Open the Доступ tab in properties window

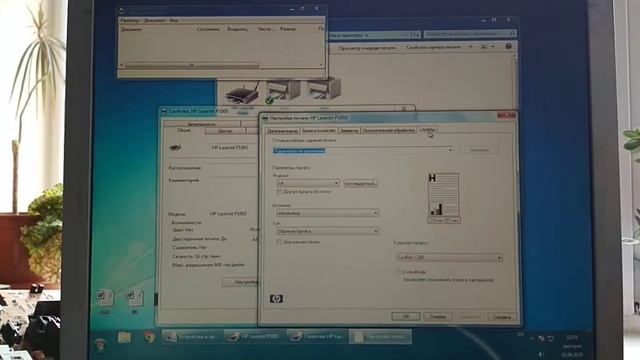pos(225,131)
